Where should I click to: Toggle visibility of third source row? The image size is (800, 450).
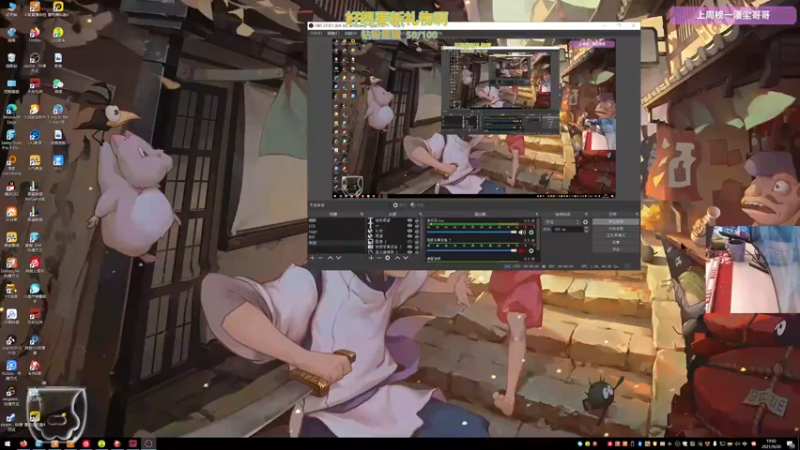coord(410,231)
